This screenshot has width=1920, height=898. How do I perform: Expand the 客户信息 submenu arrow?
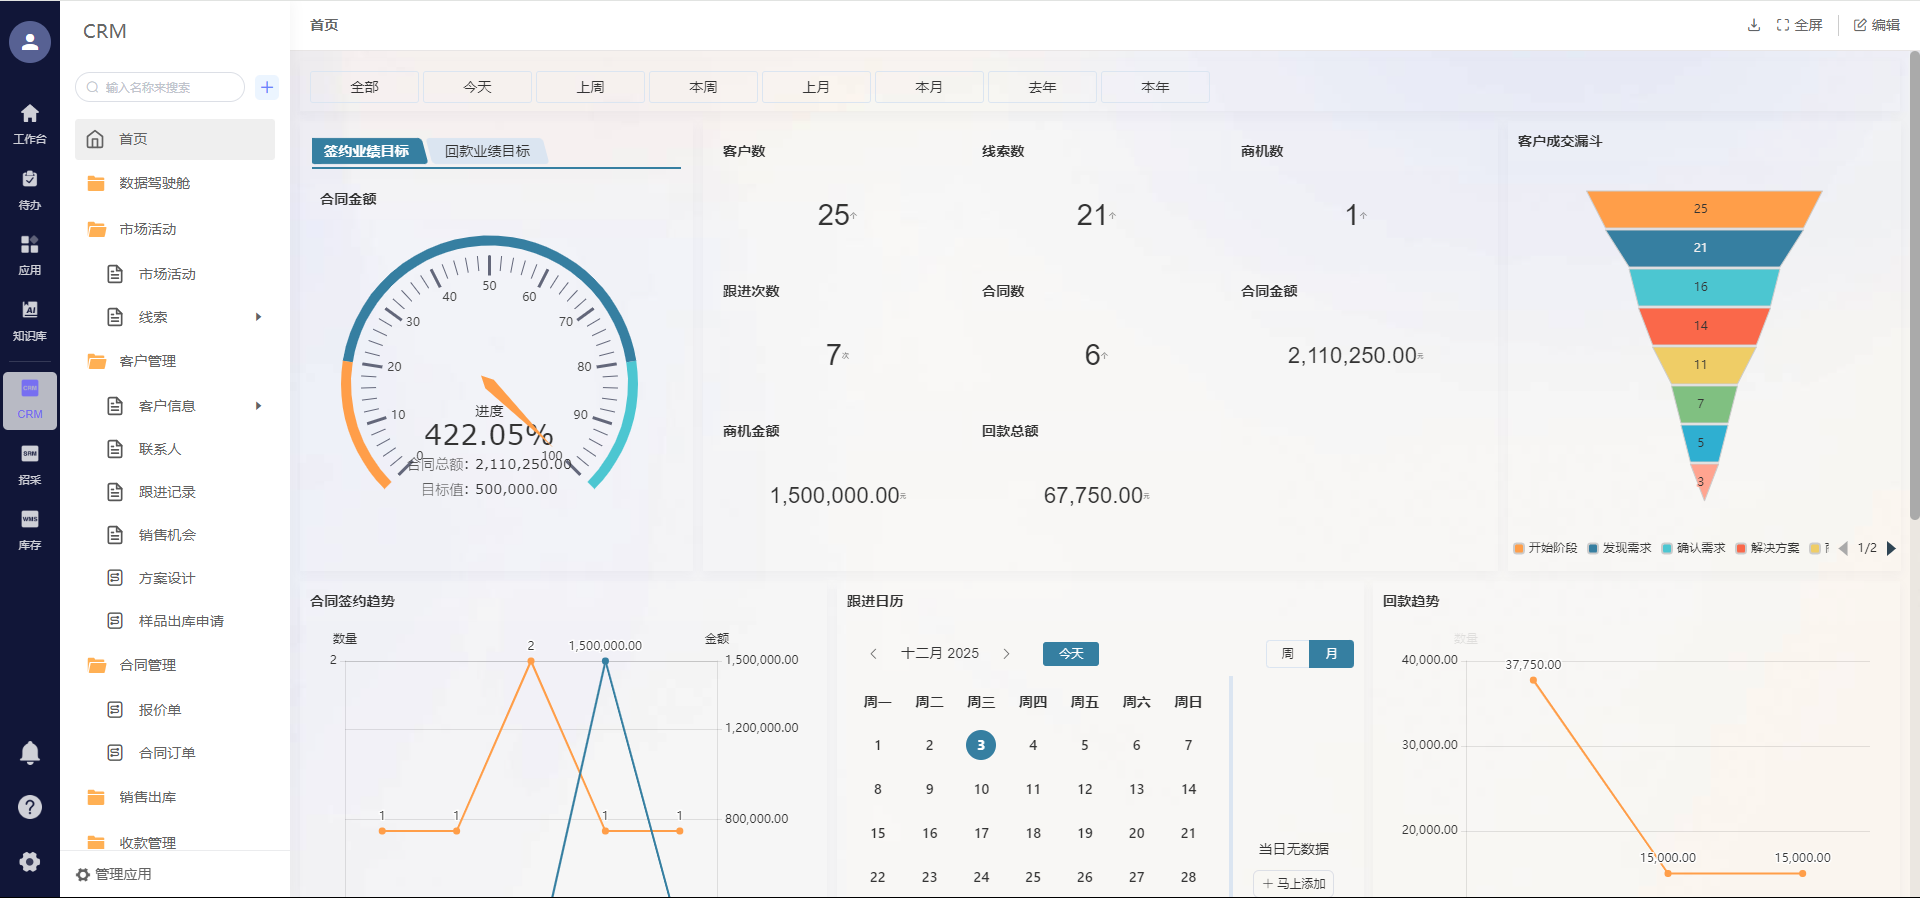(258, 406)
